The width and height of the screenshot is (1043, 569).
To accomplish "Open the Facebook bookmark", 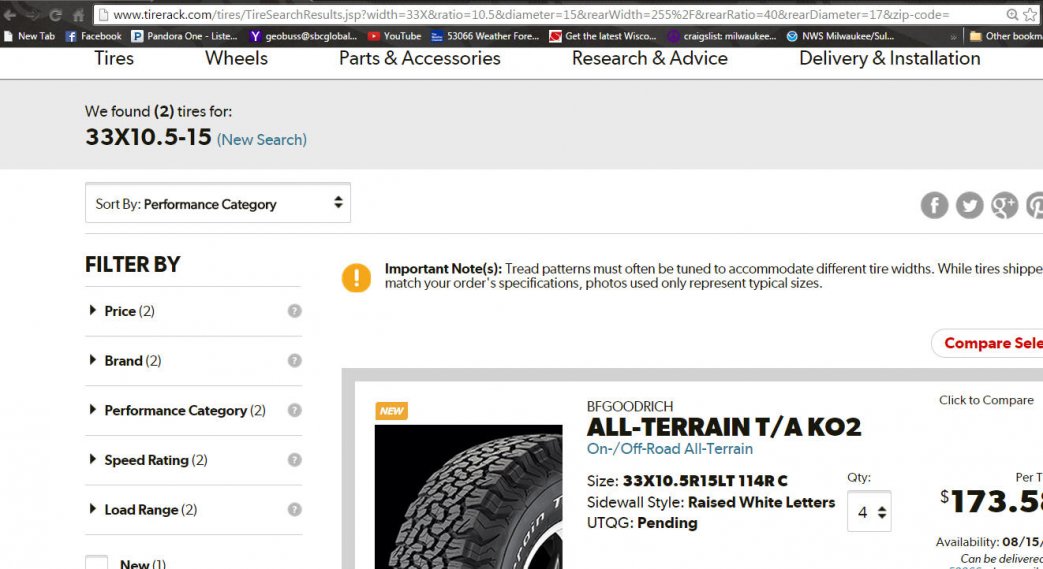I will click(x=93, y=36).
